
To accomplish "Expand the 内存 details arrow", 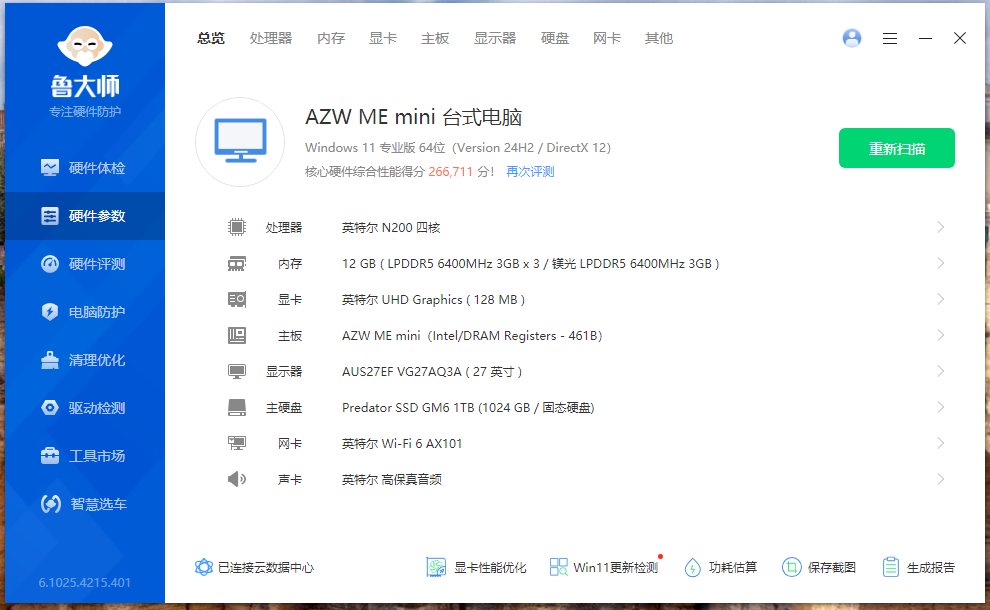I will pyautogui.click(x=940, y=263).
